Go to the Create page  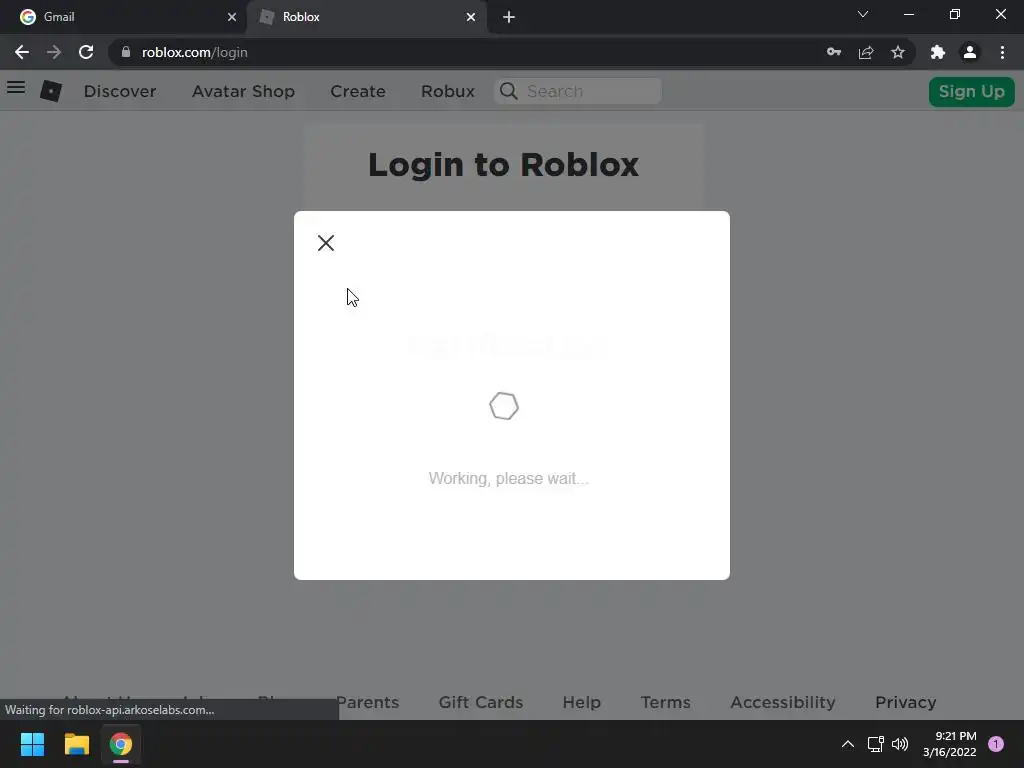[x=358, y=91]
